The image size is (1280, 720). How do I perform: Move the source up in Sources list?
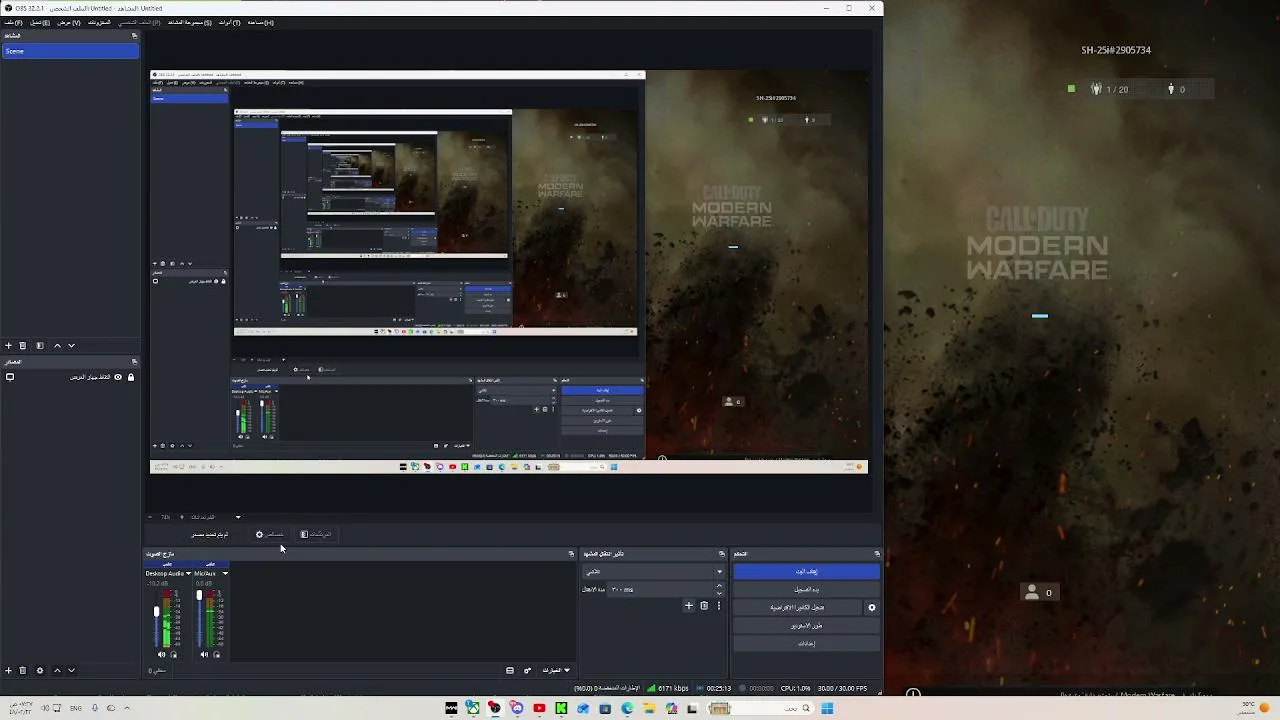(57, 670)
